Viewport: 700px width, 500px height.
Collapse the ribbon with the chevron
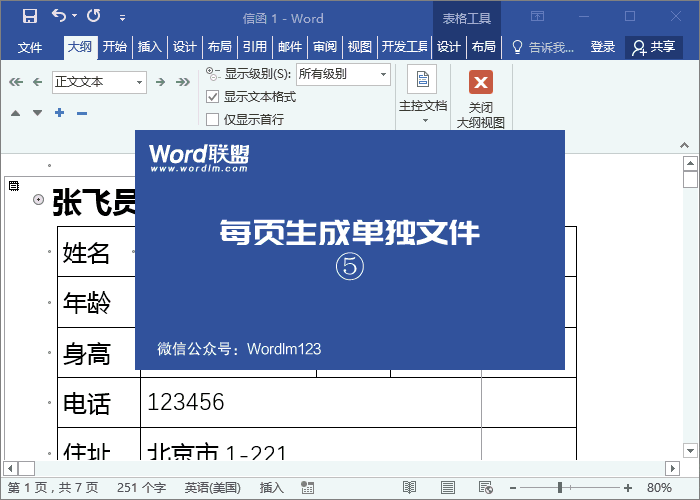(684, 145)
